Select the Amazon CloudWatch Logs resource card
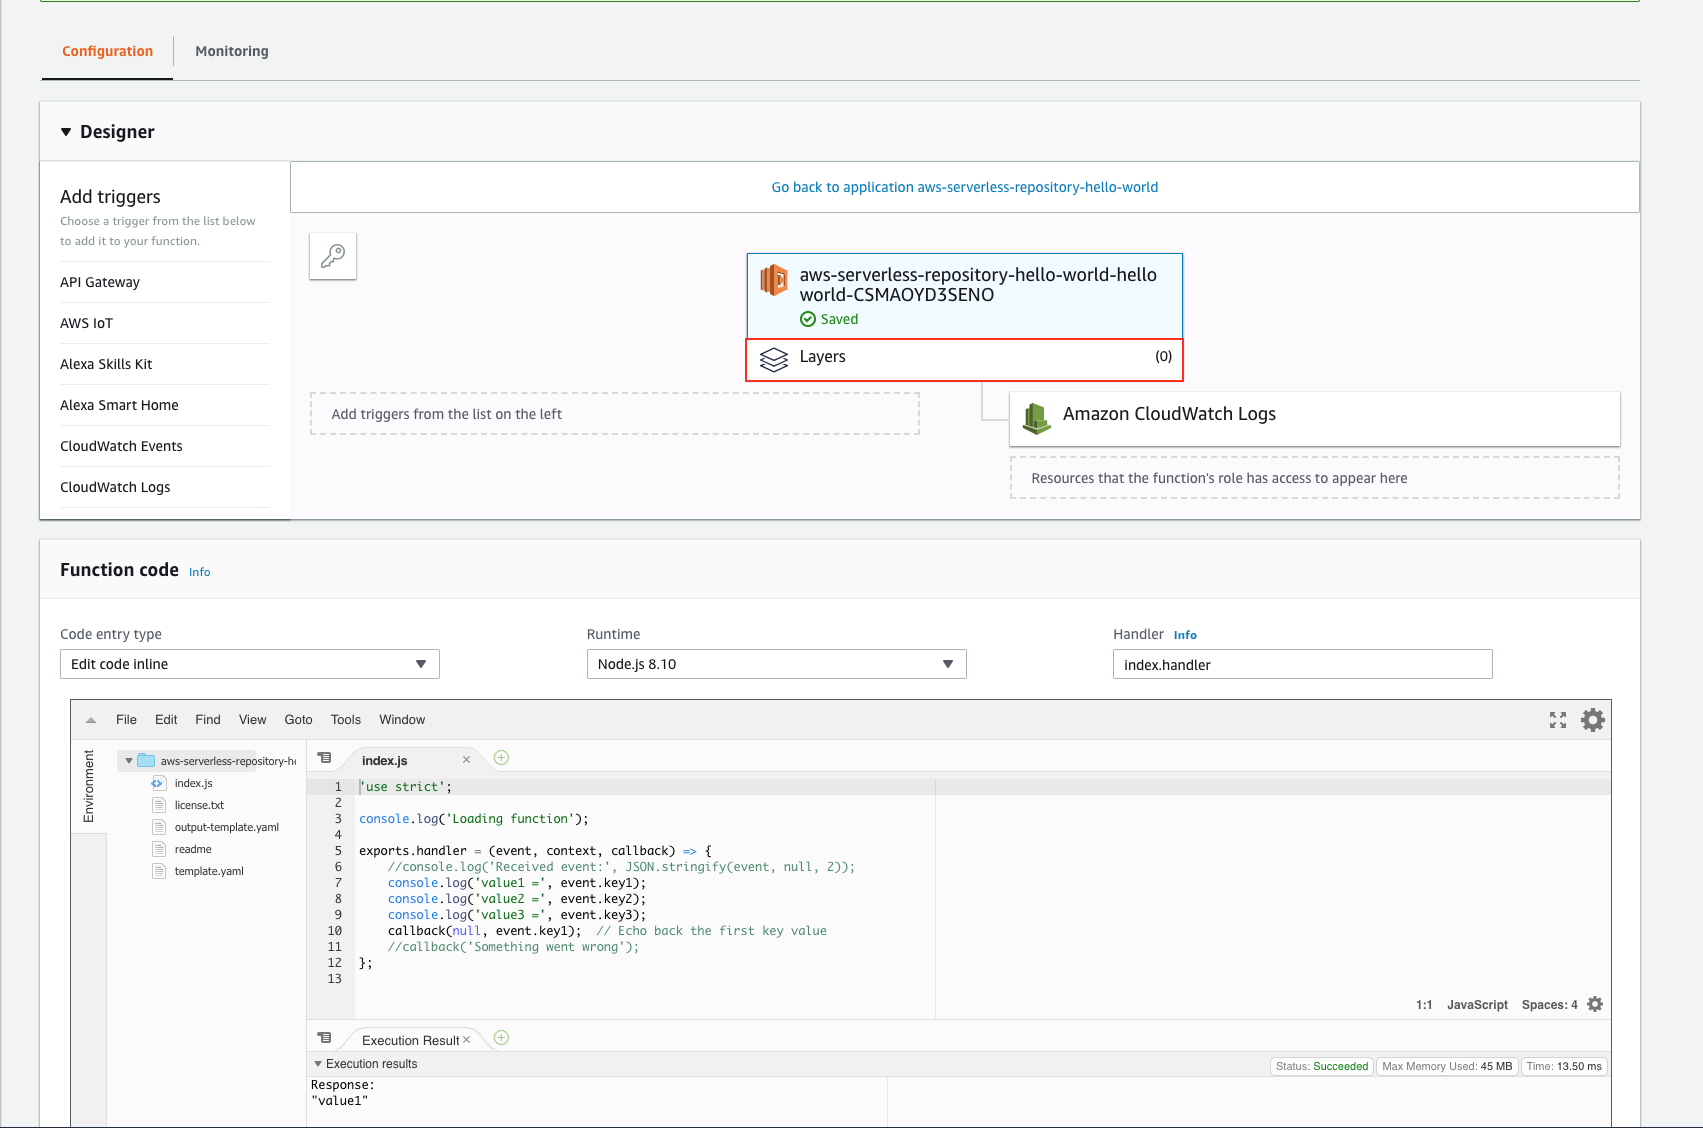This screenshot has height=1128, width=1703. pyautogui.click(x=1315, y=418)
